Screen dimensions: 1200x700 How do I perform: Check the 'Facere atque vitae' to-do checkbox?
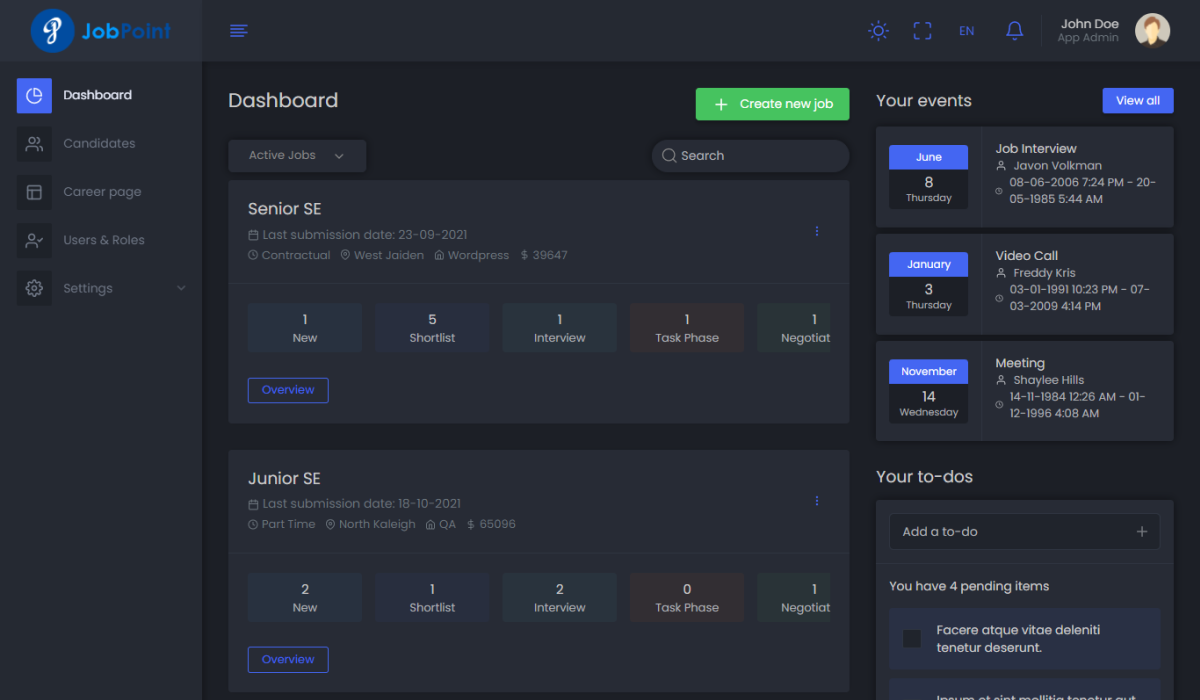coord(912,639)
